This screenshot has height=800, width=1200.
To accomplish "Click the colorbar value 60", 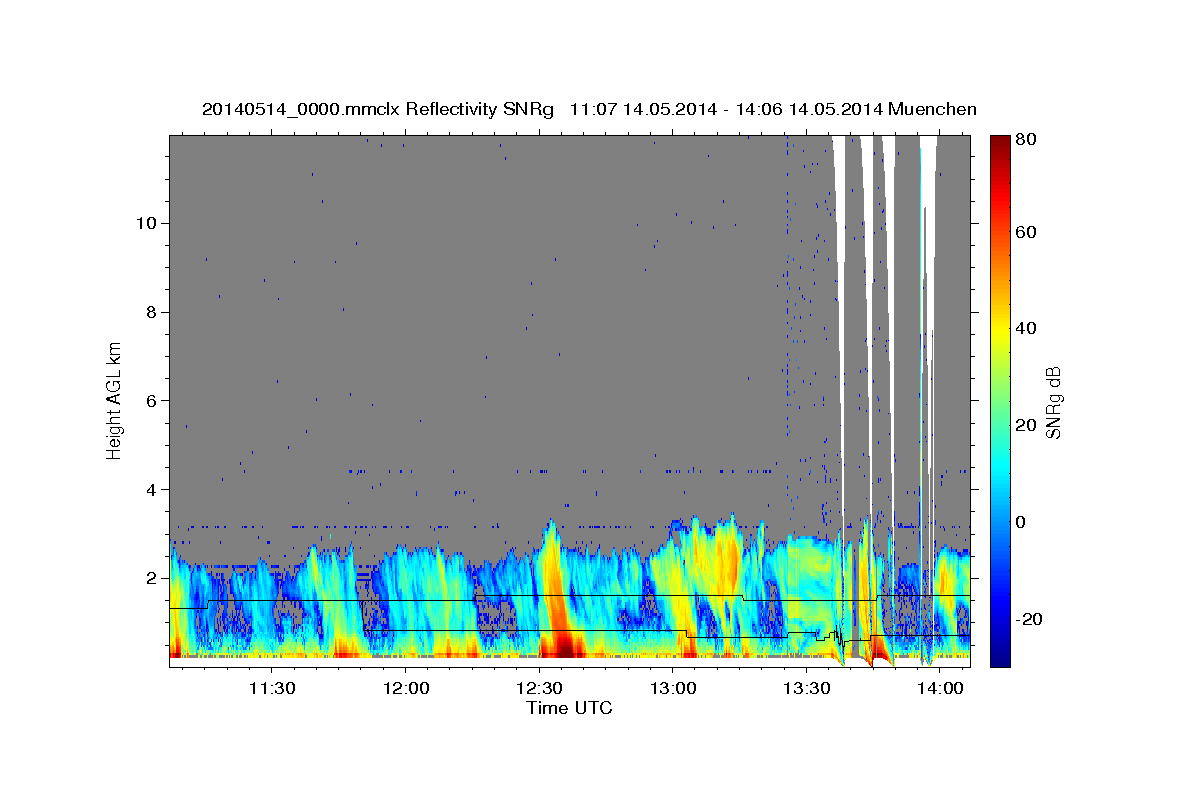I will (1025, 232).
